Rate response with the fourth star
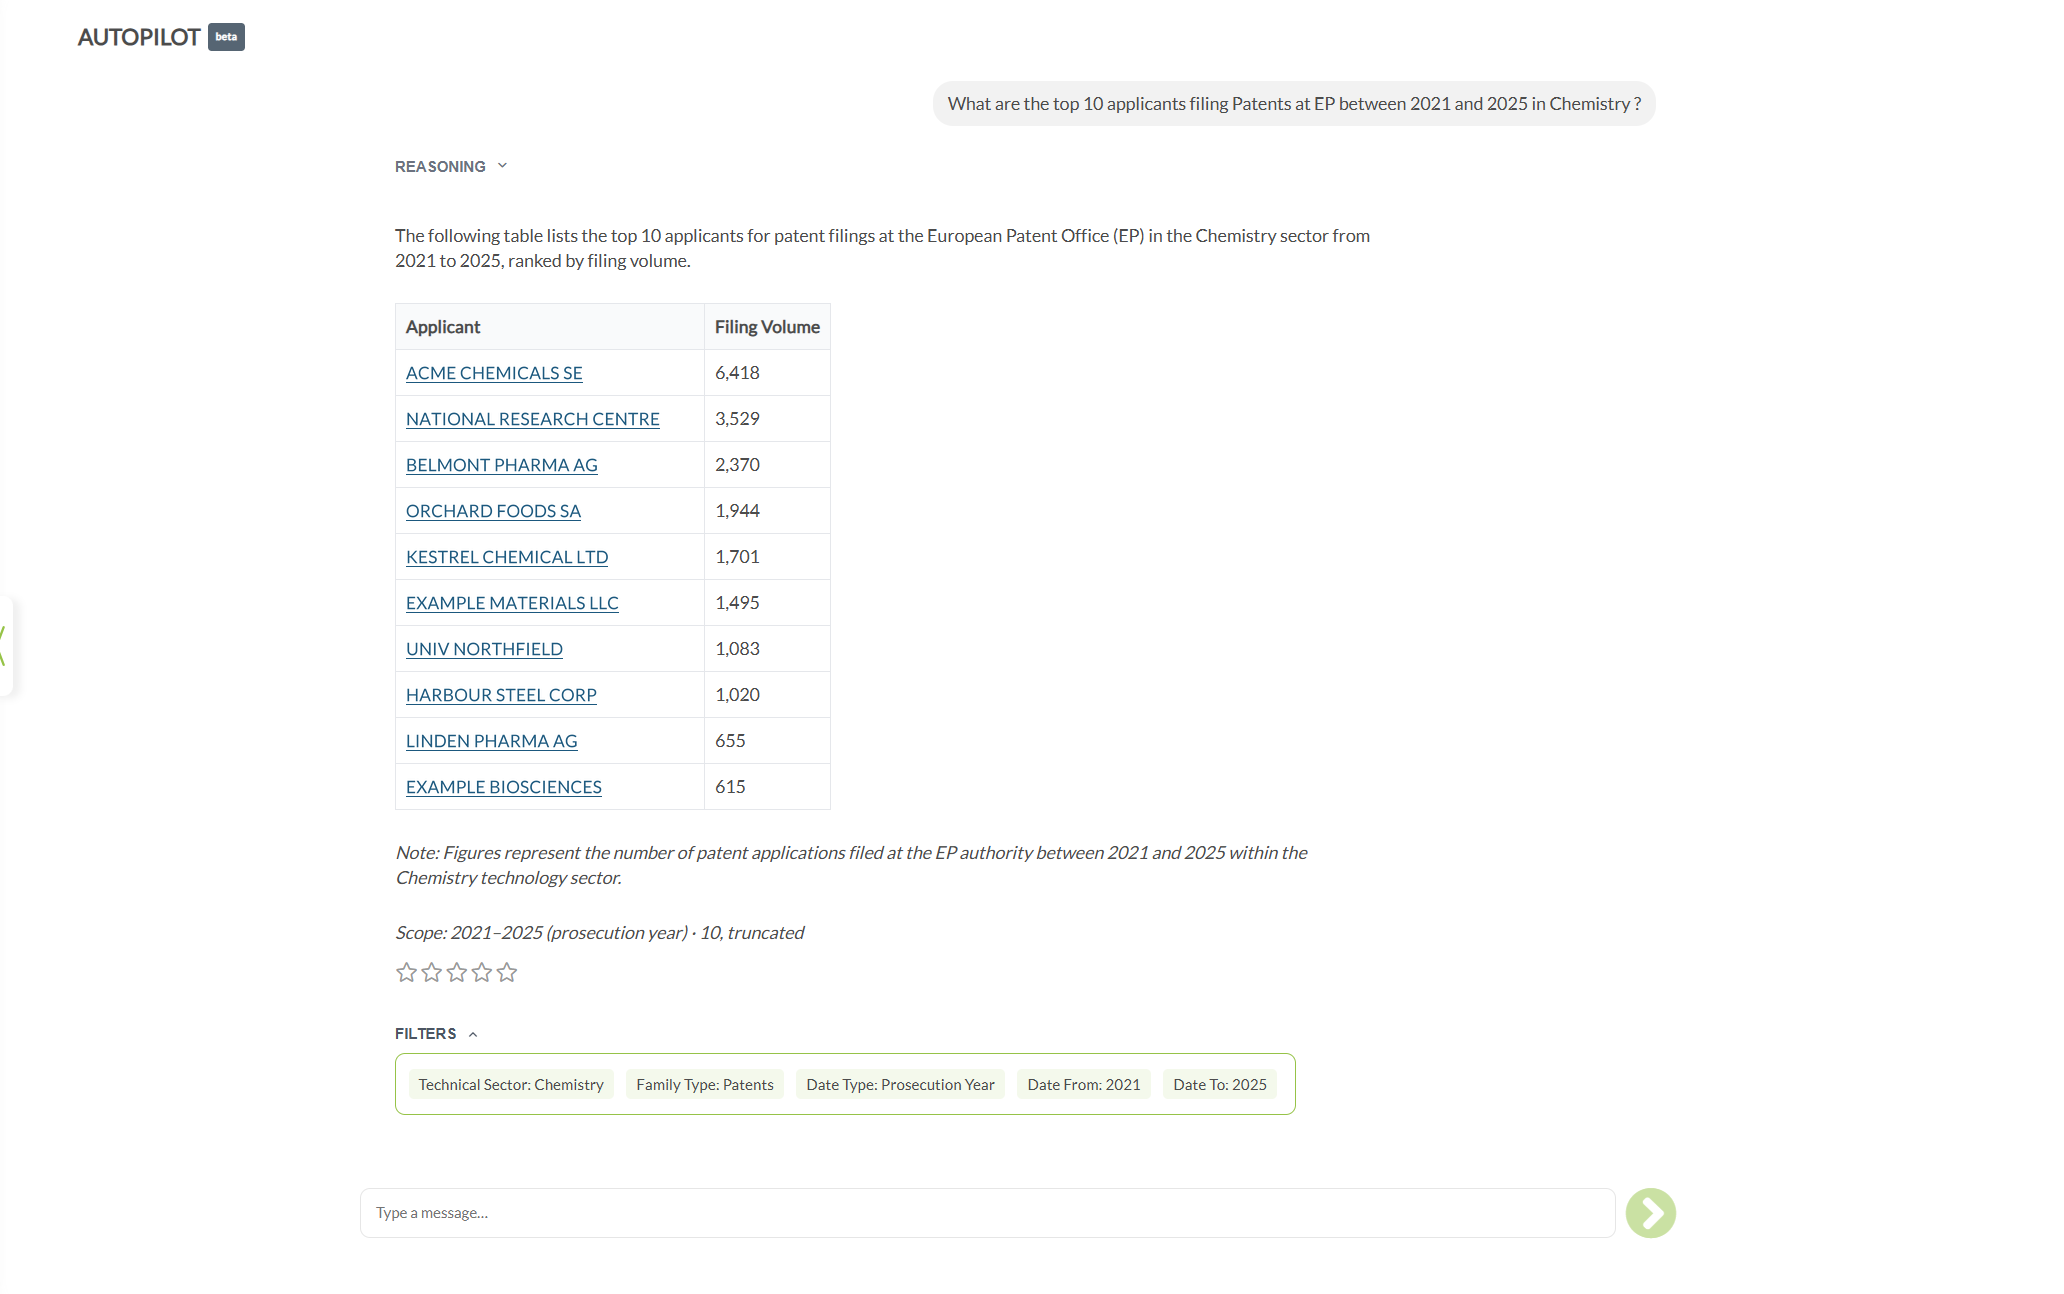Viewport: 2064px width, 1294px height. coord(482,972)
